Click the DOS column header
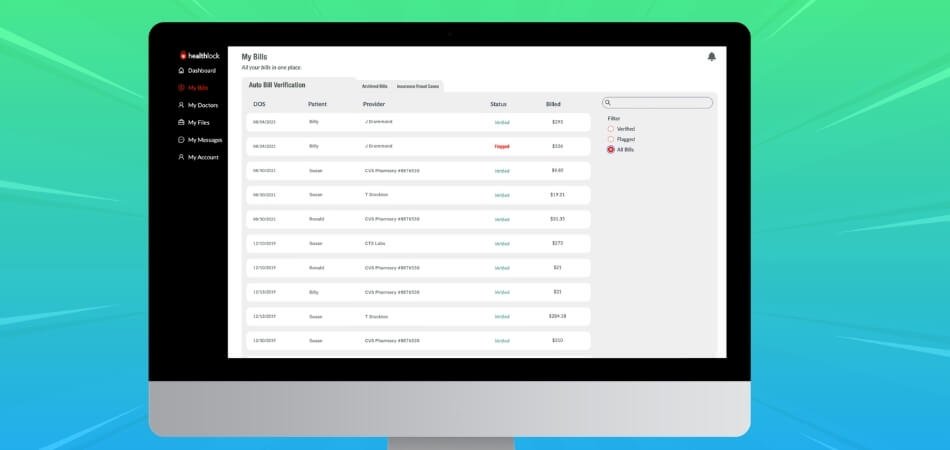The width and height of the screenshot is (950, 450). point(259,104)
